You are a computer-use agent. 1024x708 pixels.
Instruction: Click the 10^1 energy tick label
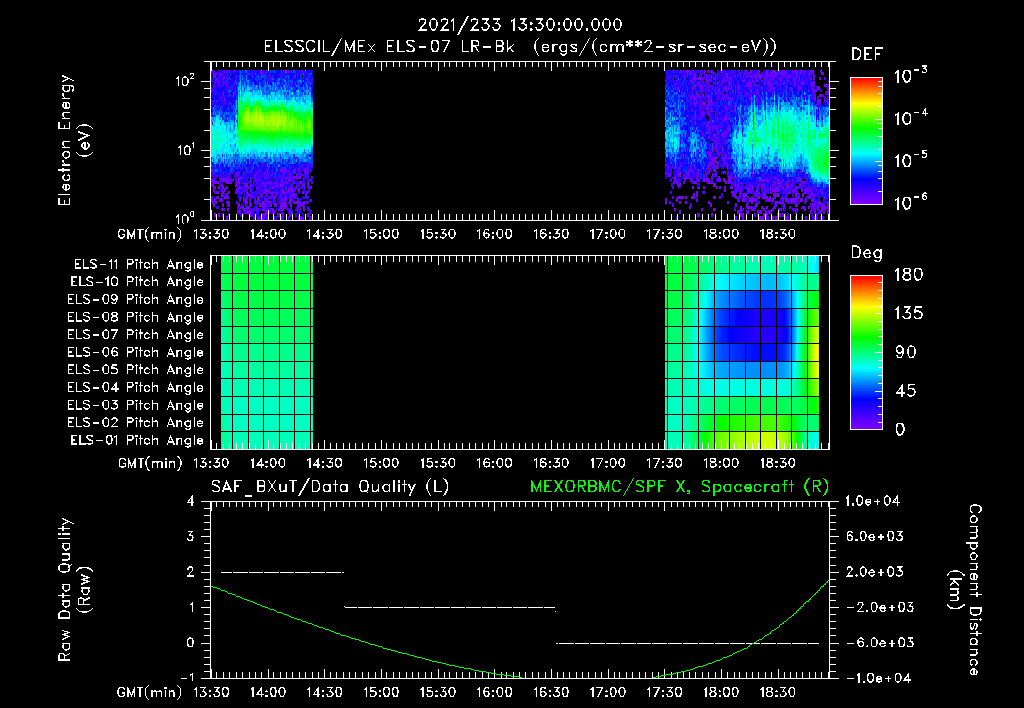click(x=185, y=150)
